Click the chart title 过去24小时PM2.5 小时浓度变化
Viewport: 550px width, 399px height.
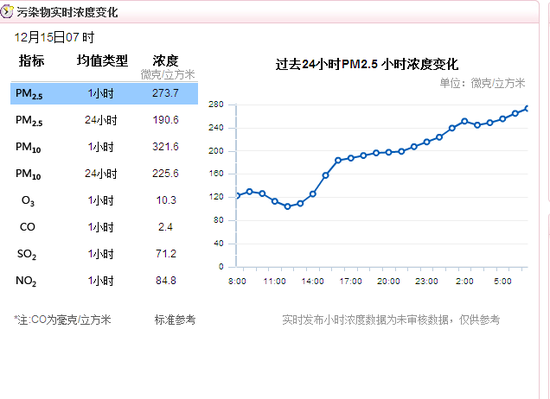pyautogui.click(x=367, y=65)
